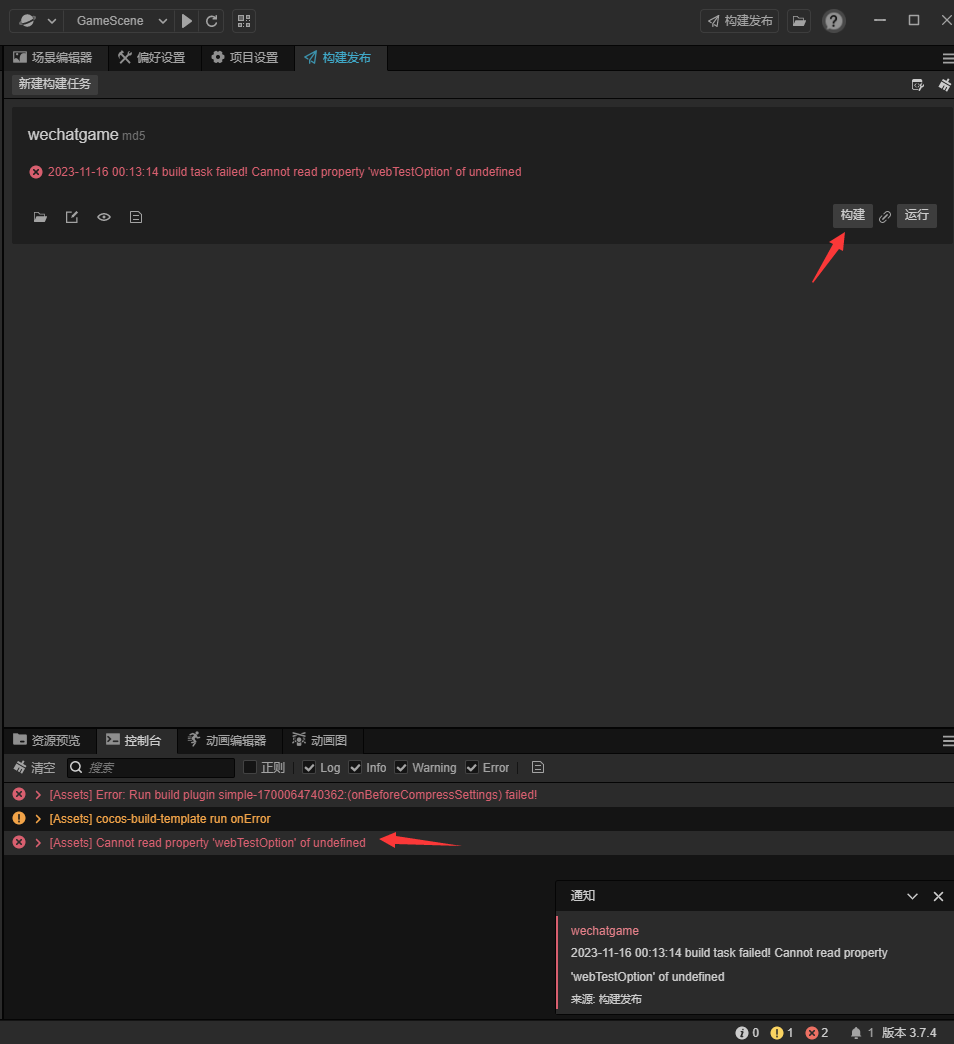This screenshot has width=954, height=1044.
Task: Open the upper panel hamburger menu
Action: (x=947, y=59)
